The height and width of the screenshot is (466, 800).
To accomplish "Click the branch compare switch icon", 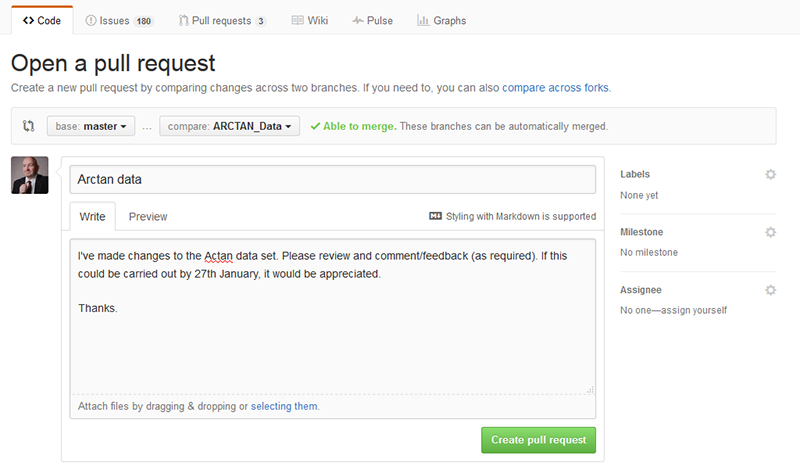I will (x=29, y=126).
